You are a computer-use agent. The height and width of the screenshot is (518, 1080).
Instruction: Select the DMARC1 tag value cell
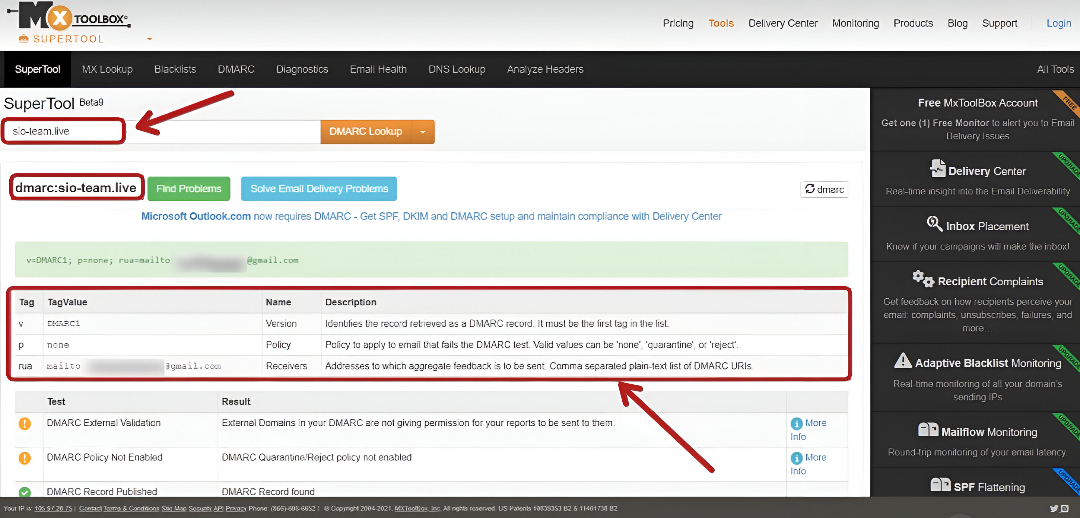point(64,323)
